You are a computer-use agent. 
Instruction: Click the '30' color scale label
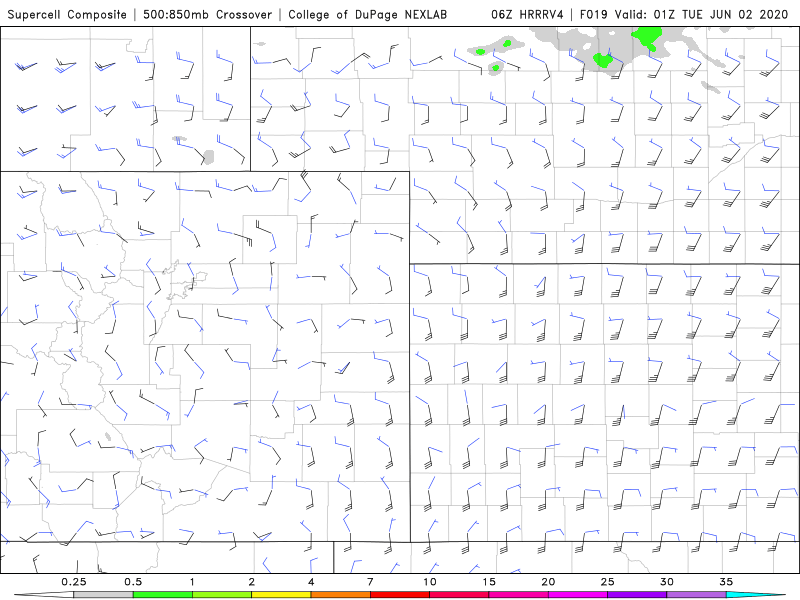(667, 582)
